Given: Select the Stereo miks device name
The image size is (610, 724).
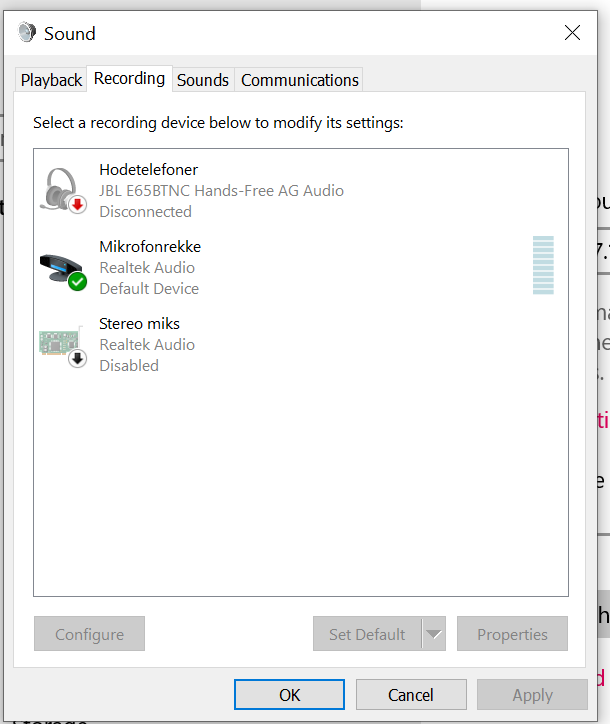Looking at the screenshot, I should (x=139, y=323).
